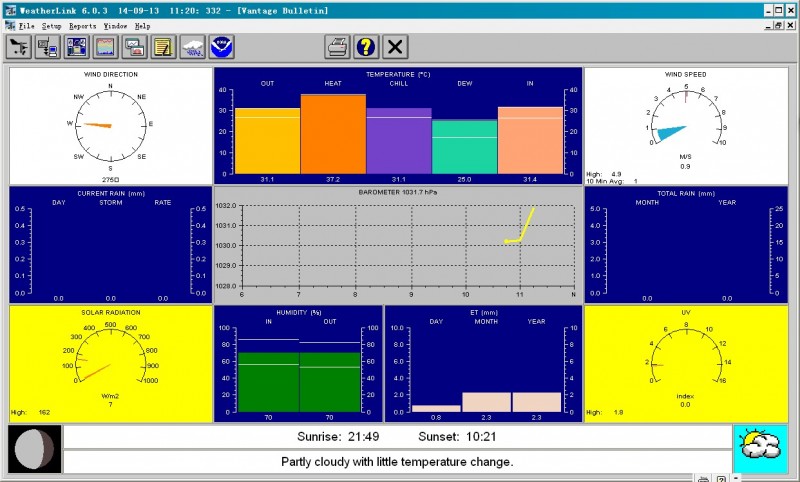Image resolution: width=800 pixels, height=482 pixels.
Task: Open the yellow notepad notes icon
Action: click(x=164, y=47)
